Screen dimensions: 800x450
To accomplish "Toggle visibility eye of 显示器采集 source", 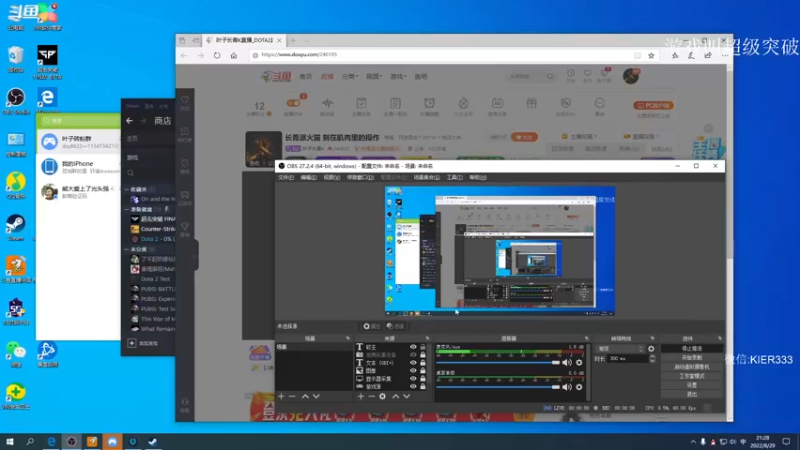I will pyautogui.click(x=413, y=379).
